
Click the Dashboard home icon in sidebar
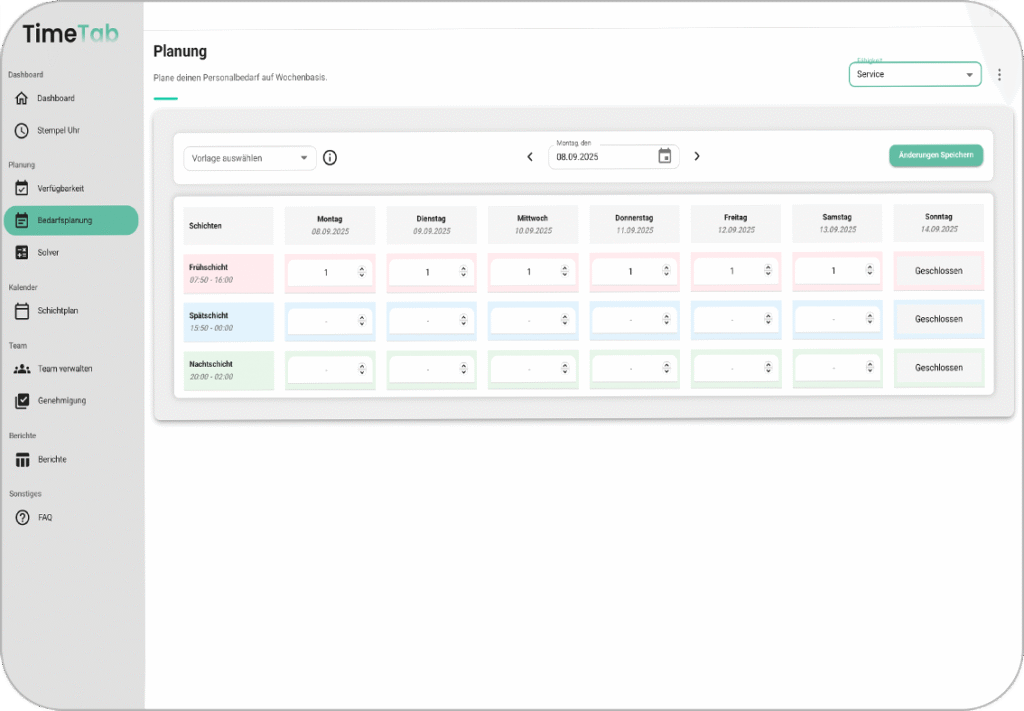point(22,98)
